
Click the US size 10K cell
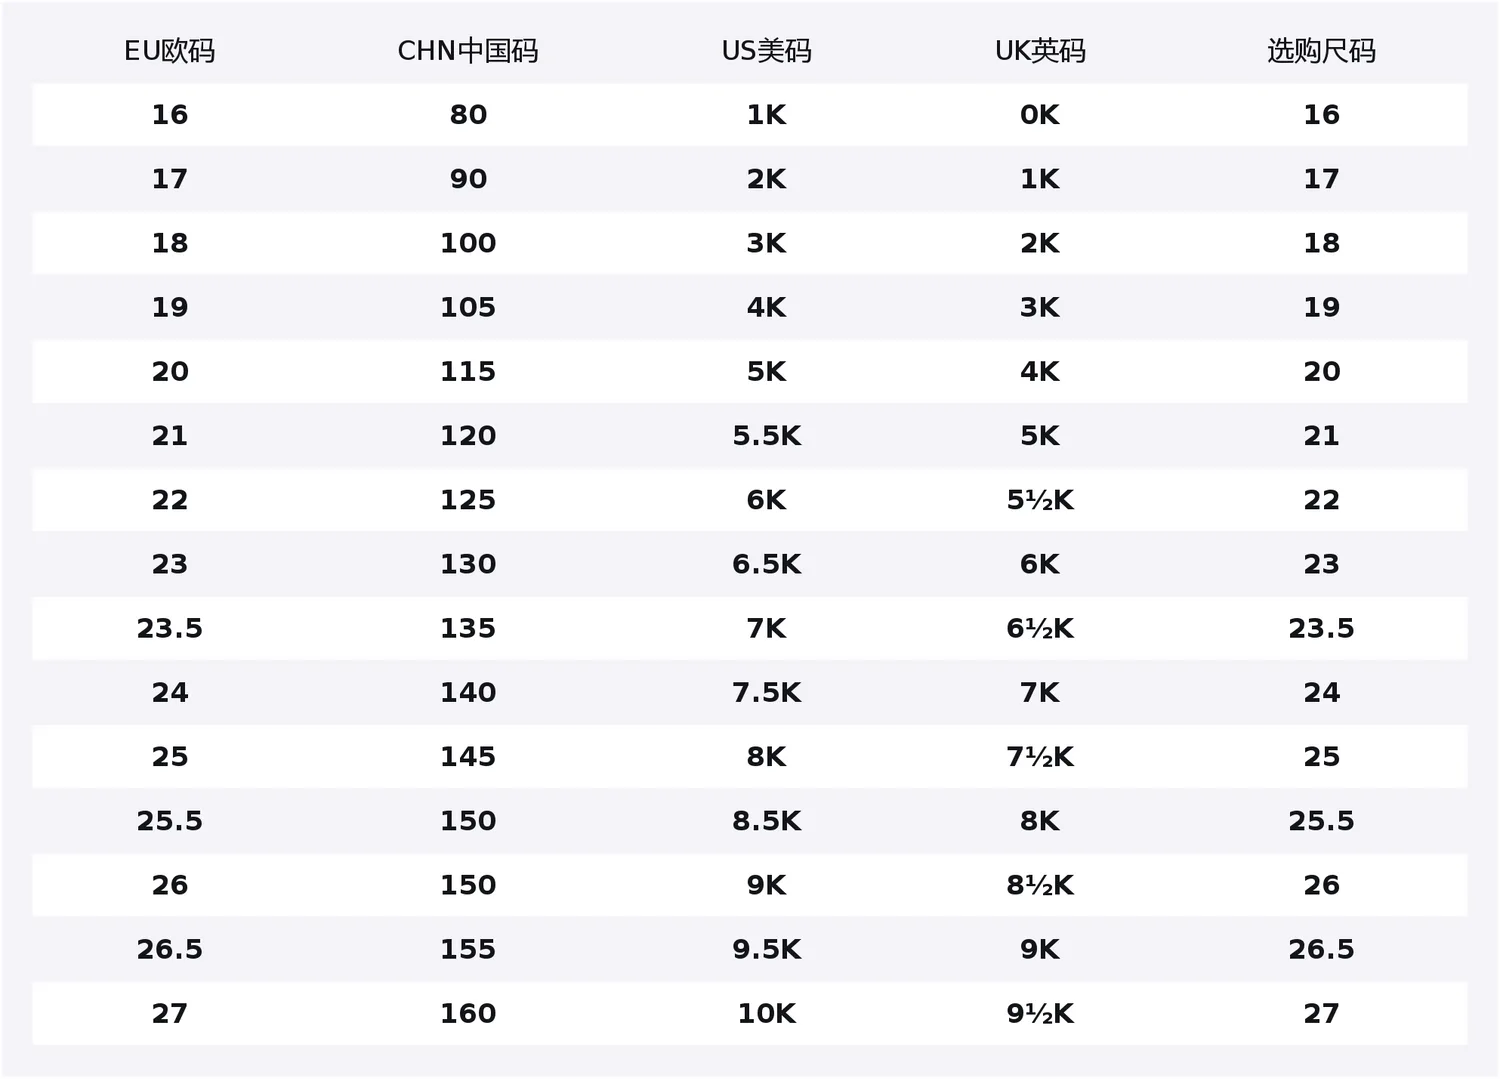pyautogui.click(x=767, y=1014)
